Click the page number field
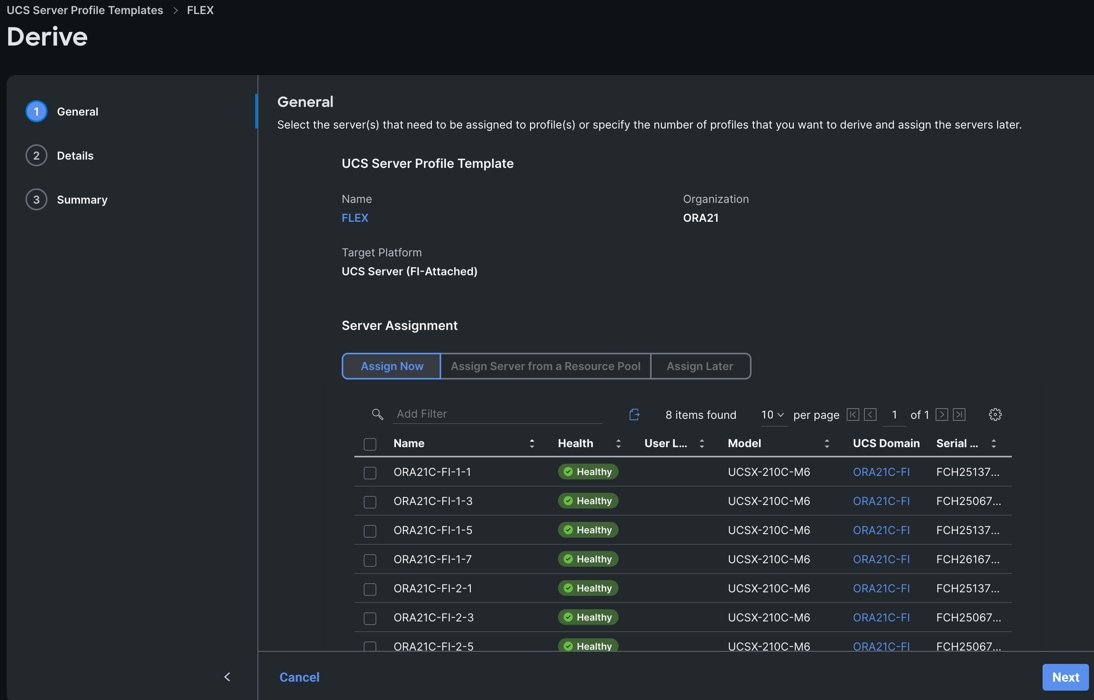Image resolution: width=1094 pixels, height=700 pixels. click(894, 415)
